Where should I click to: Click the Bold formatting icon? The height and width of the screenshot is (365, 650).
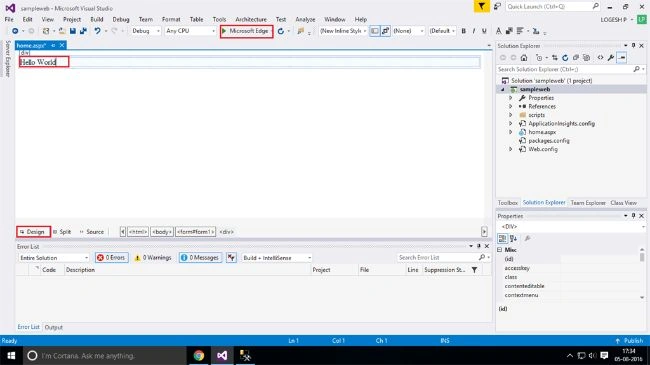click(463, 31)
